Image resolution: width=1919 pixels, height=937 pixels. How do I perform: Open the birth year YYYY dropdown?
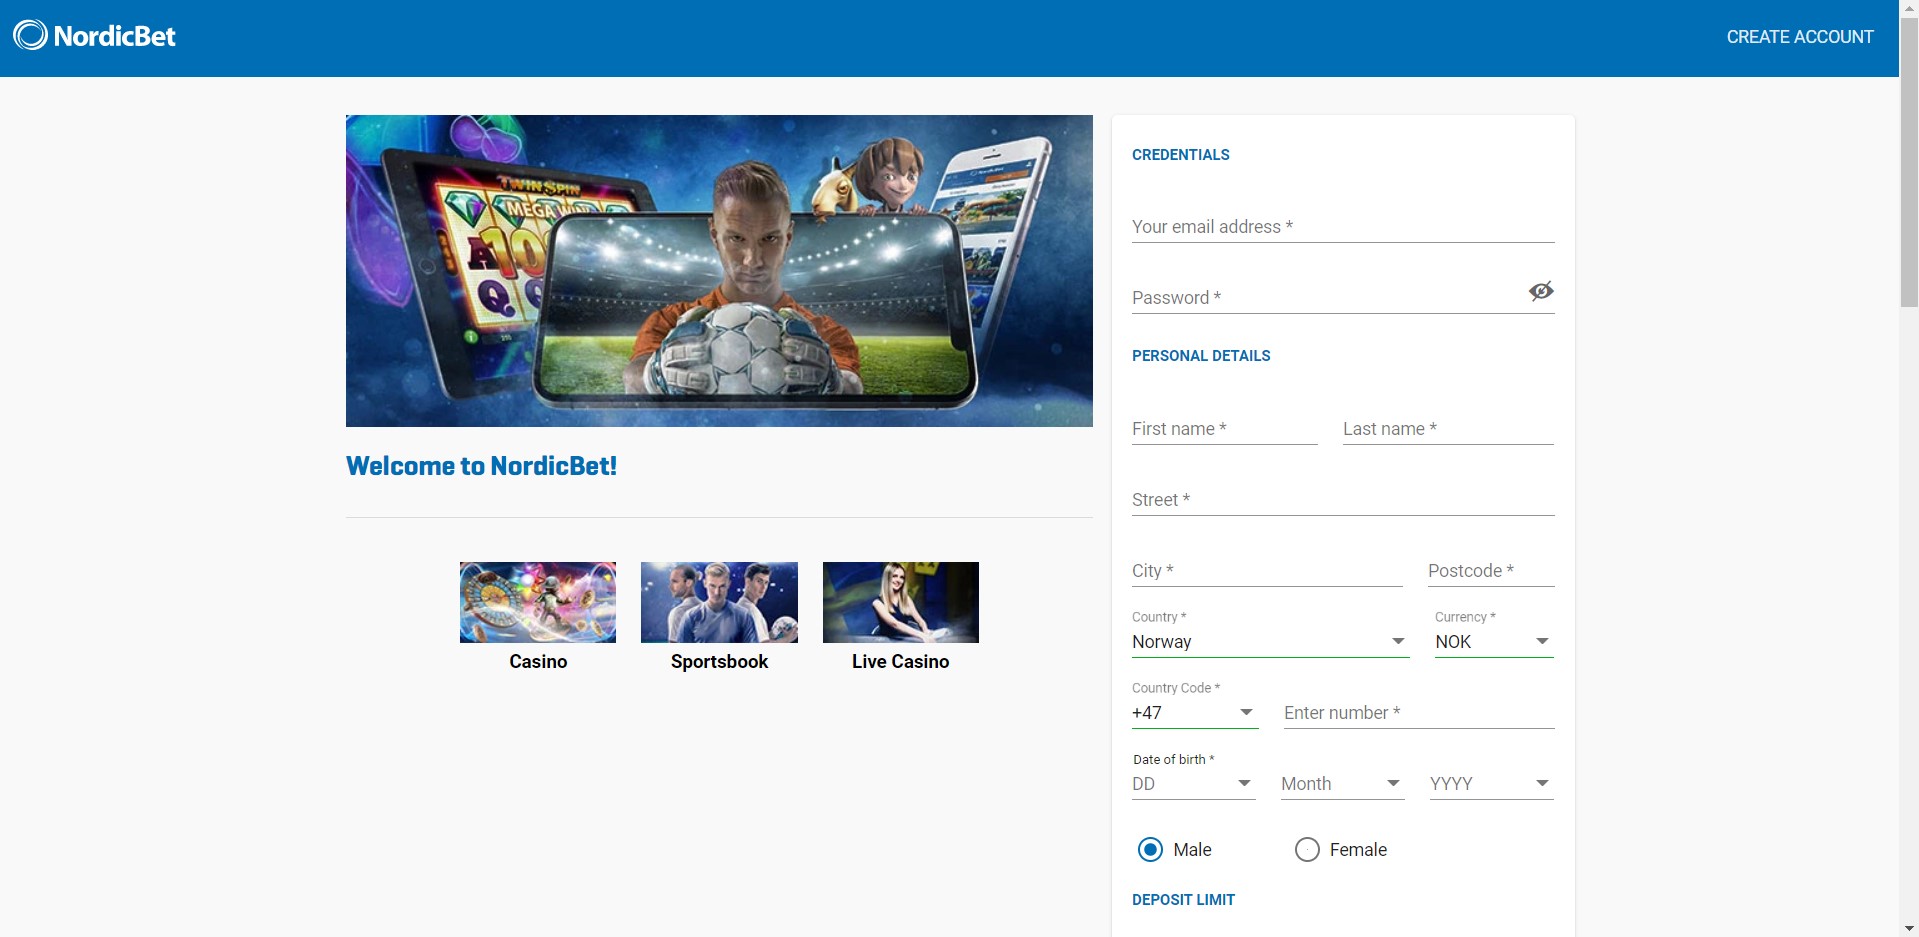coord(1490,784)
